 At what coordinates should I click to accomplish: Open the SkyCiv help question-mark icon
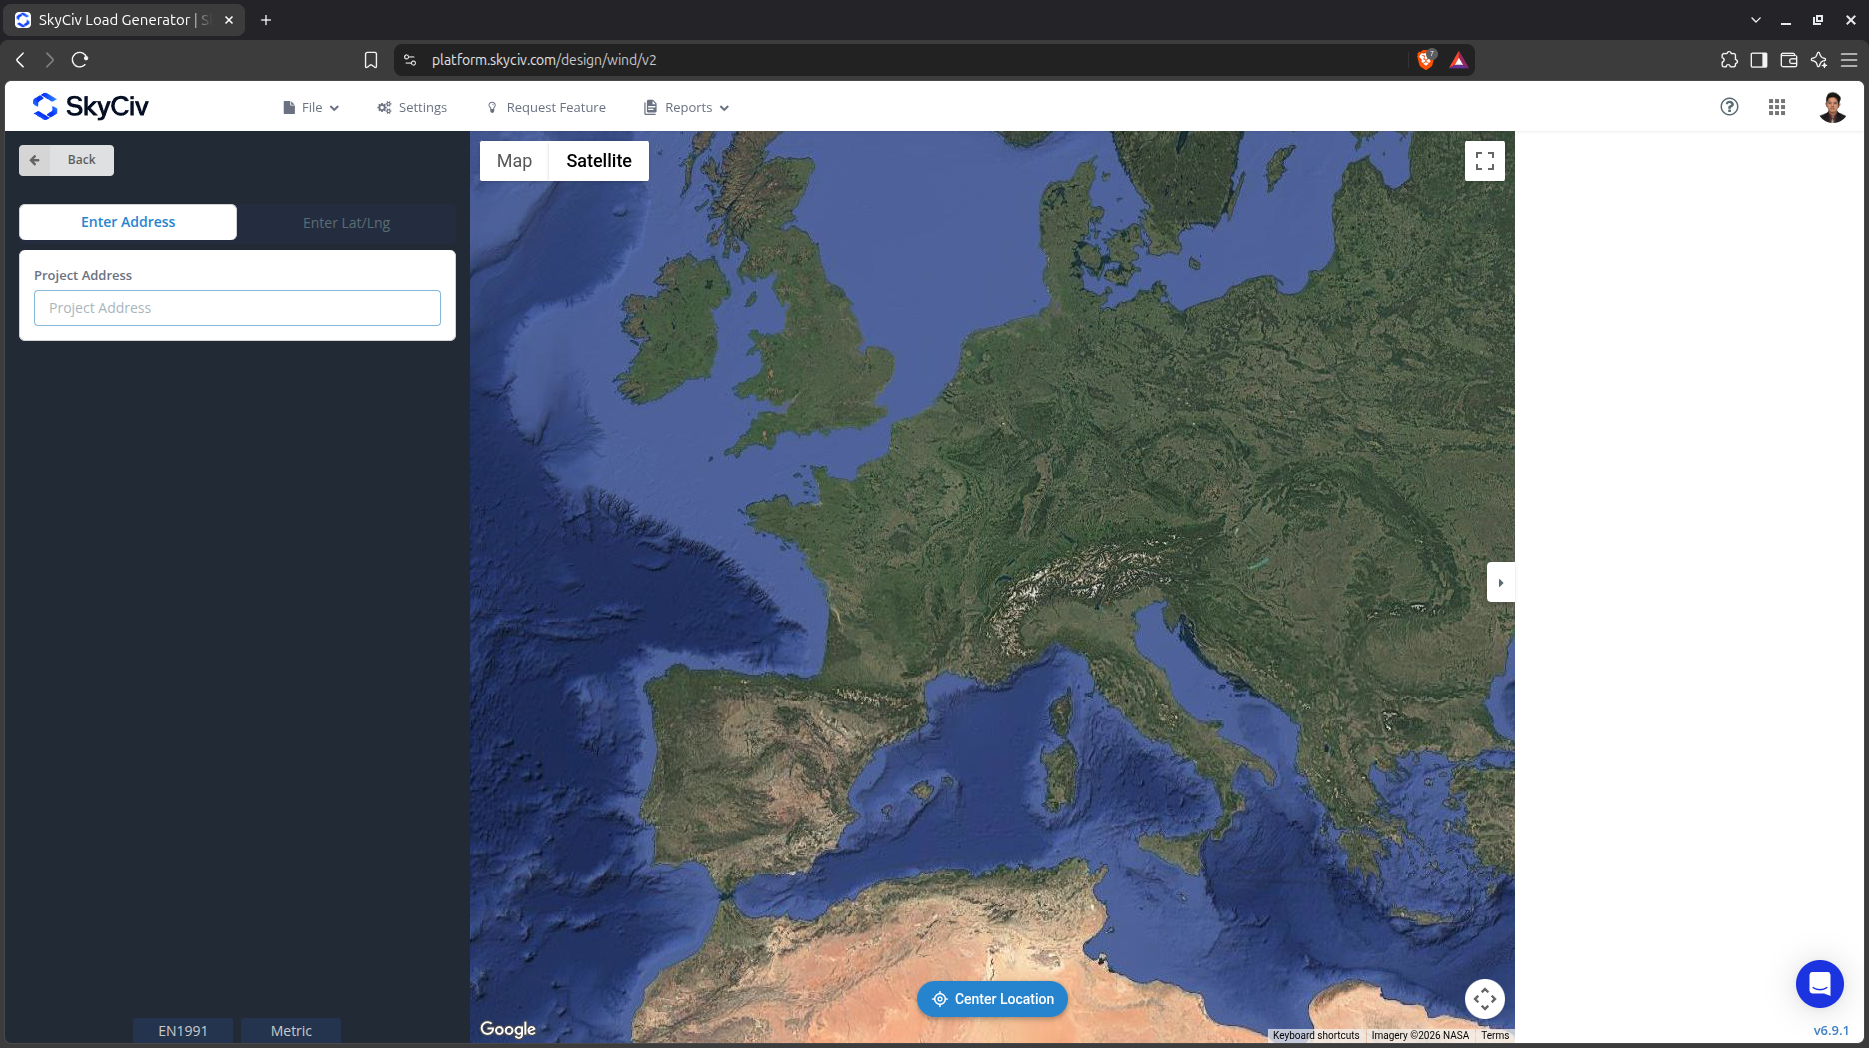click(1729, 107)
